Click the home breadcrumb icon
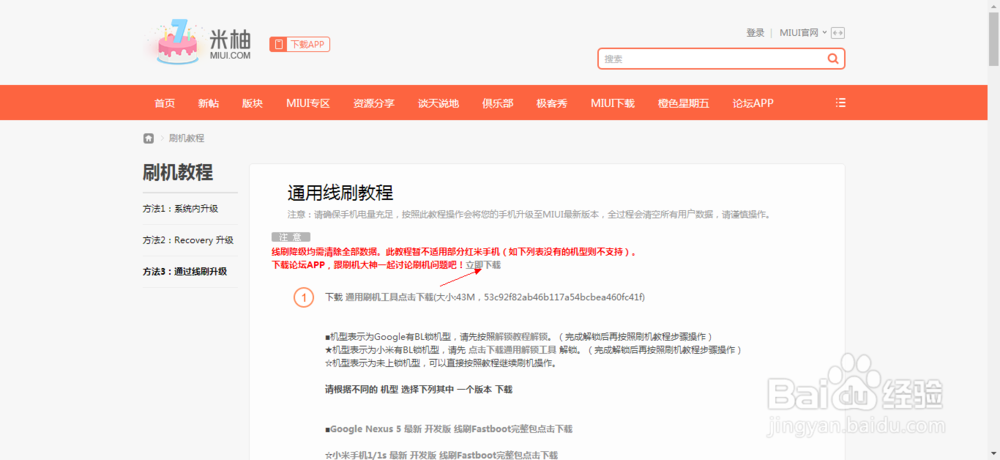Image resolution: width=1000 pixels, height=460 pixels. pos(149,138)
